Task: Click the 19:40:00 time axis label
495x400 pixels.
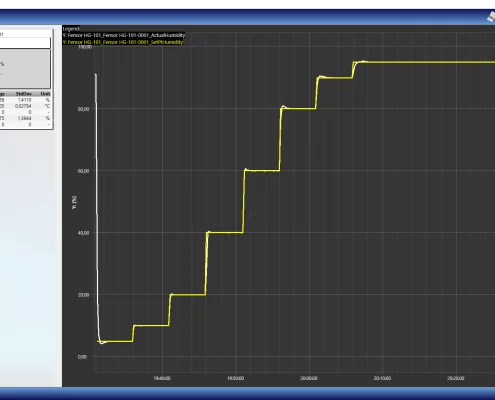Action: pyautogui.click(x=162, y=378)
